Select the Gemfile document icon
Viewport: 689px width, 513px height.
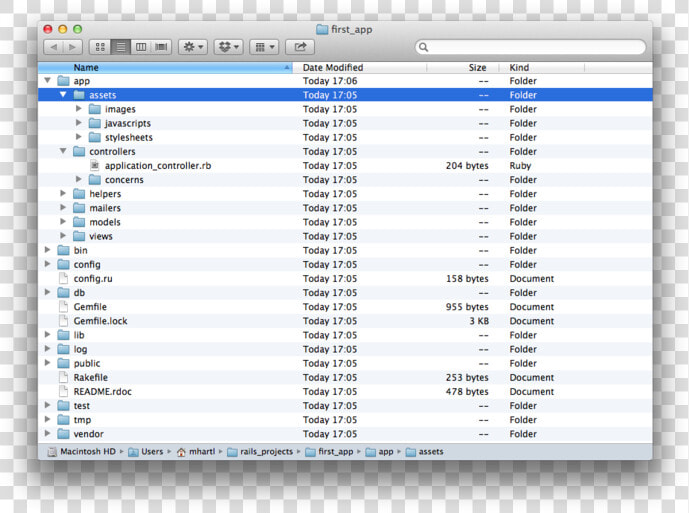pos(64,306)
